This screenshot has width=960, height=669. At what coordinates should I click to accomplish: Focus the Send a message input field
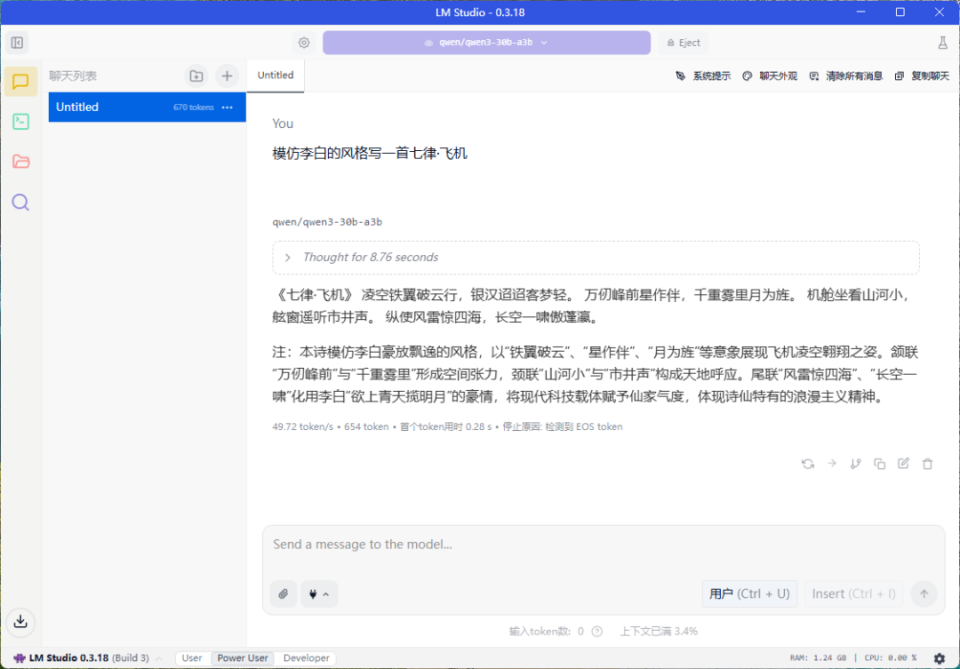click(x=603, y=545)
